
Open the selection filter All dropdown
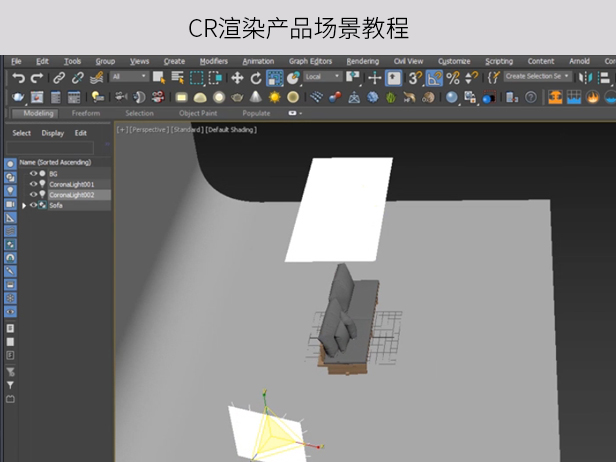(x=129, y=77)
